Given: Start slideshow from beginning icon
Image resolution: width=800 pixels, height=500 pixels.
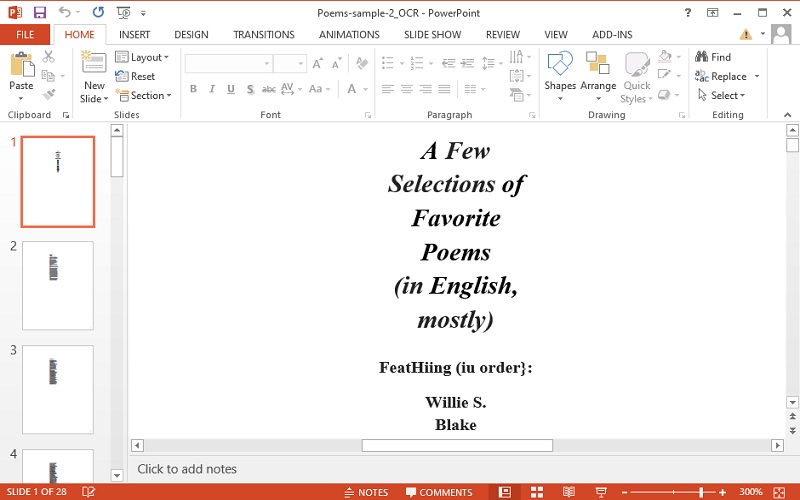Looking at the screenshot, I should point(123,12).
